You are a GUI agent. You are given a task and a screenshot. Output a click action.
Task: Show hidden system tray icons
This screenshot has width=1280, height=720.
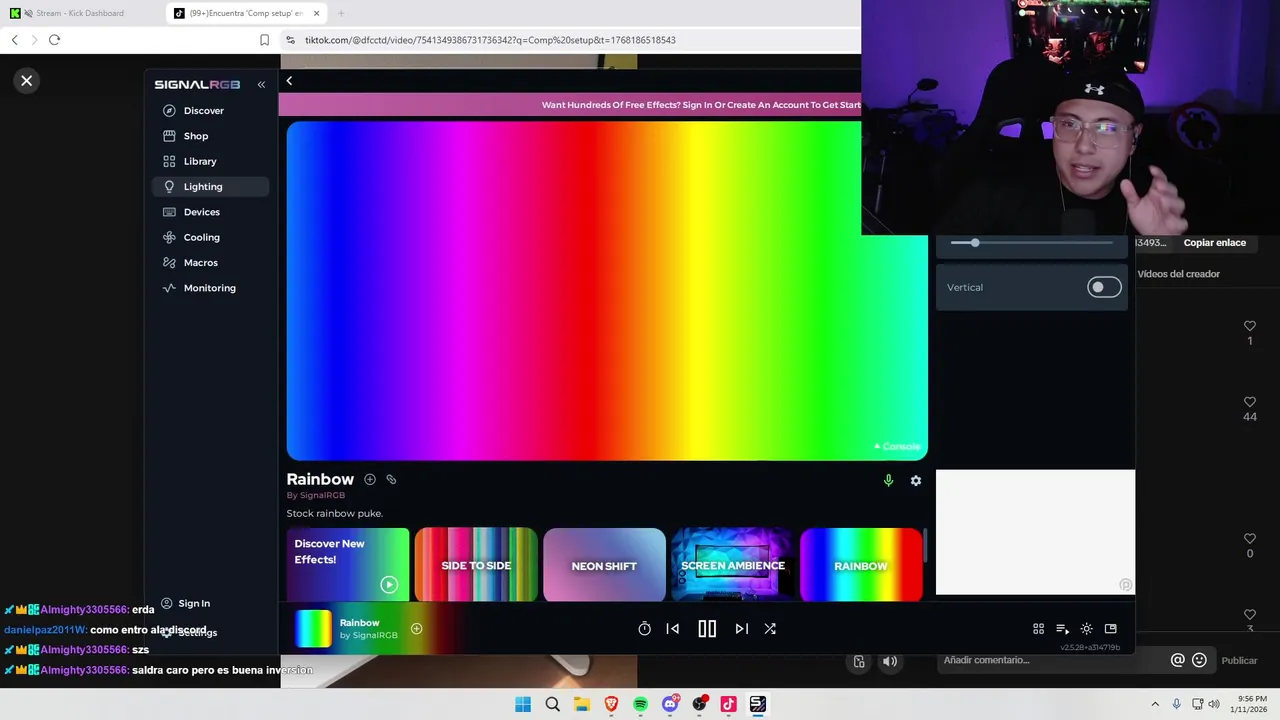1155,704
